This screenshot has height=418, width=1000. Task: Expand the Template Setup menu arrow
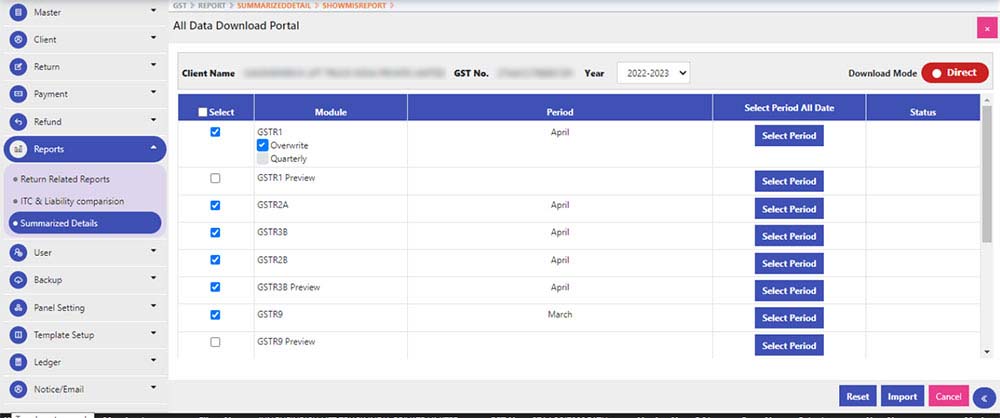(153, 334)
